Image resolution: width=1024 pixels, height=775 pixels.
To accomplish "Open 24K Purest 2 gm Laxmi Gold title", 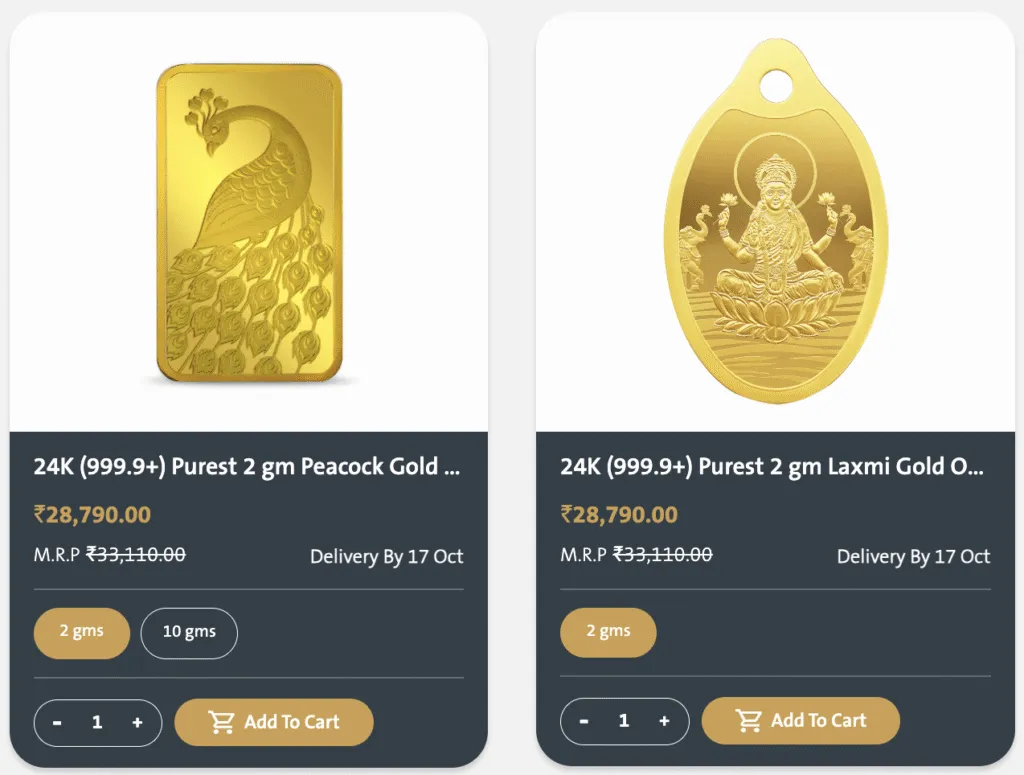I will click(772, 467).
